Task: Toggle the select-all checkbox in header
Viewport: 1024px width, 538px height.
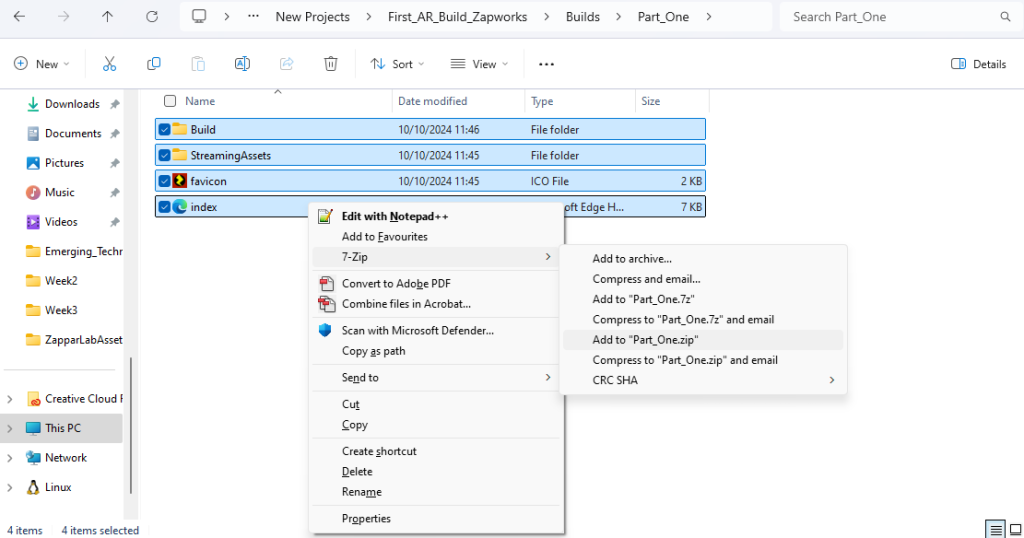Action: coord(170,101)
